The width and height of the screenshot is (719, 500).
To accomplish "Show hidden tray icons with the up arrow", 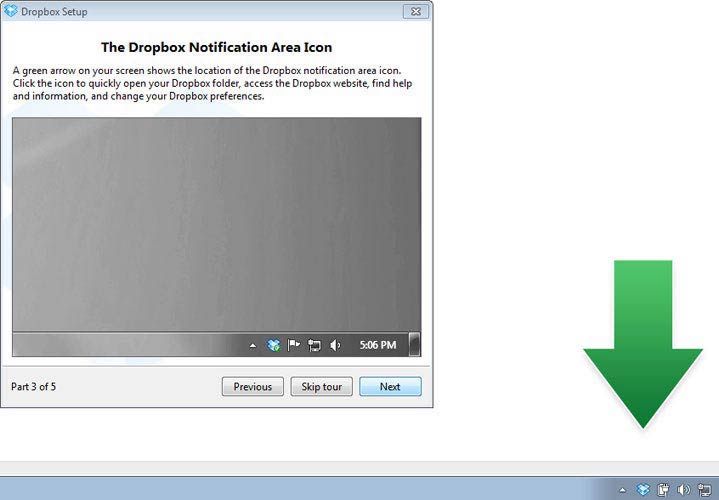I will 622,490.
